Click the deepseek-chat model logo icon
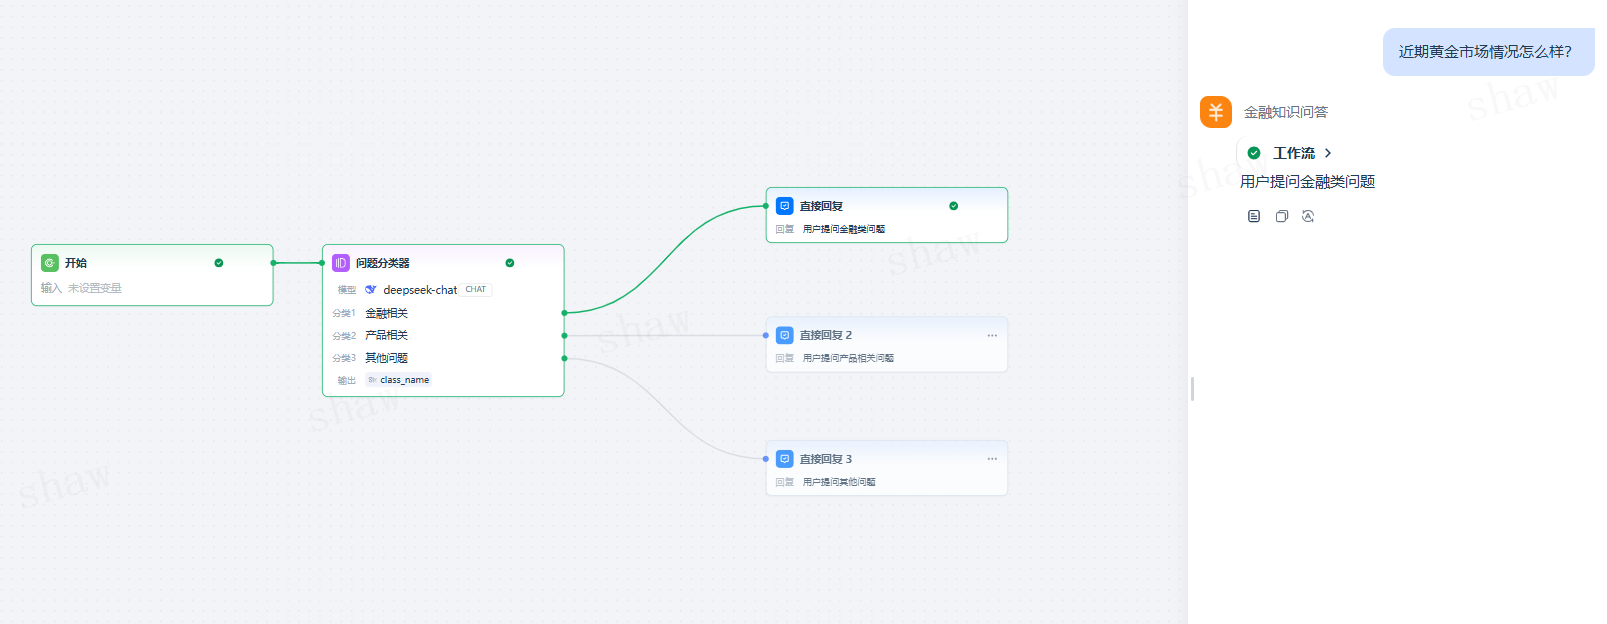Screen dimensions: 1607x624 371,290
